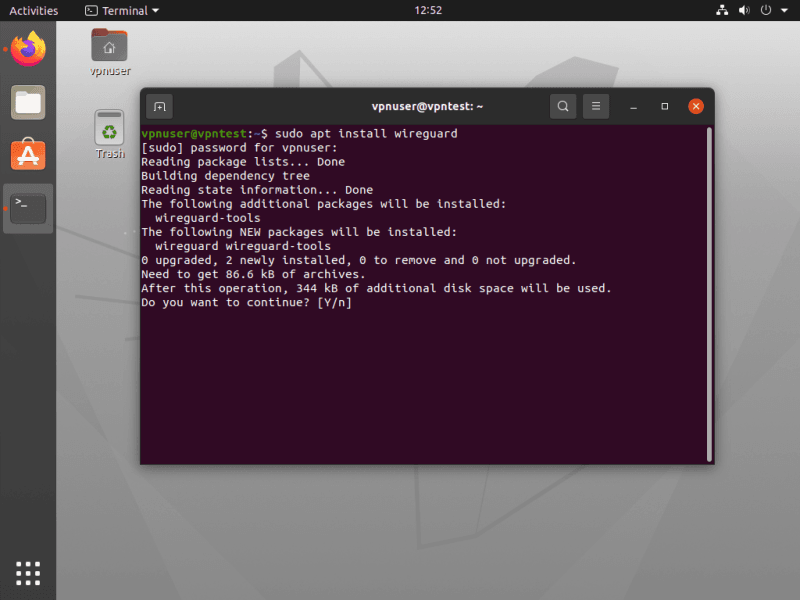Open the terminal hamburger menu
The image size is (800, 600).
(x=595, y=106)
